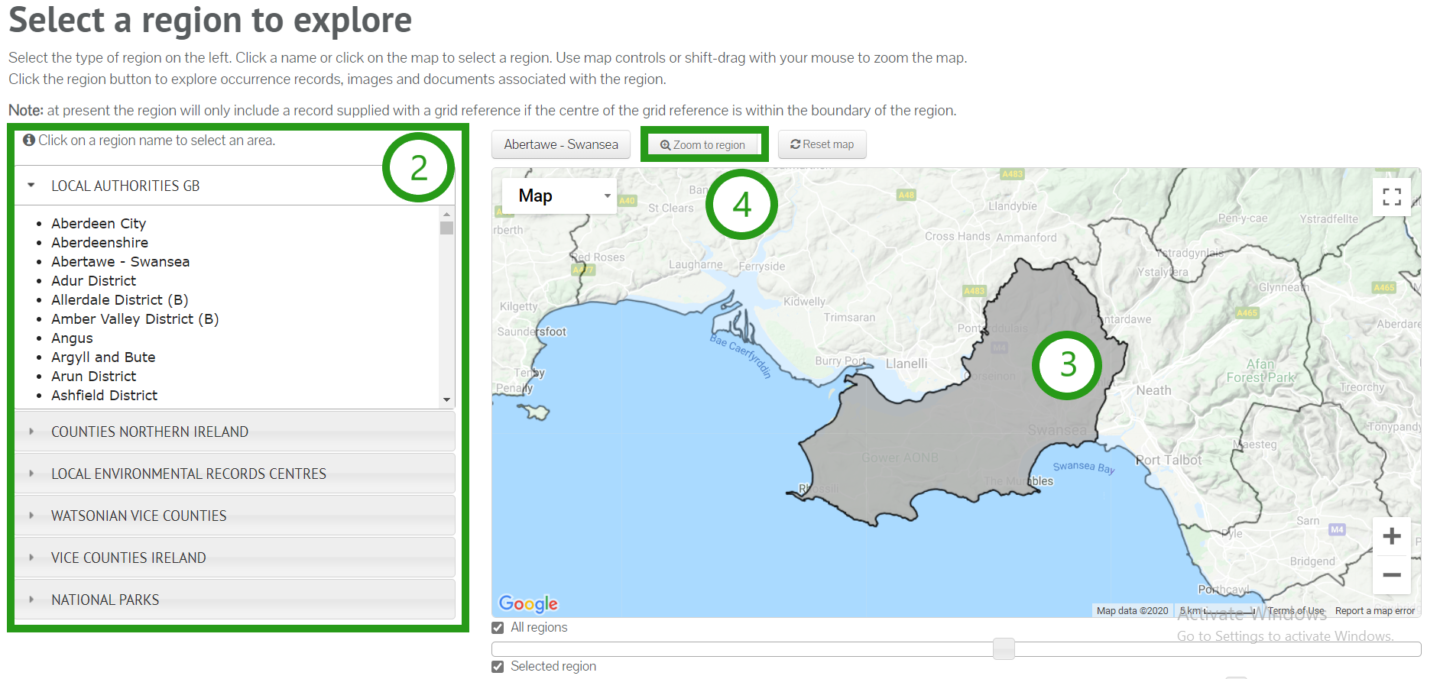This screenshot has width=1440, height=679.
Task: Open the Google logo on the map
Action: 528,604
